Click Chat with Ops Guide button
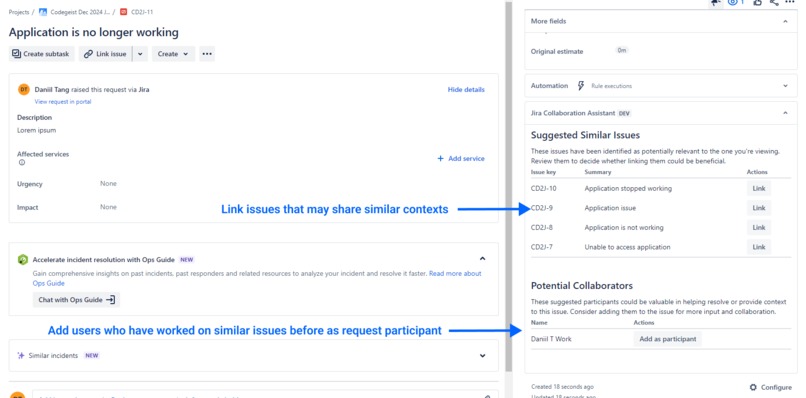 (76, 300)
